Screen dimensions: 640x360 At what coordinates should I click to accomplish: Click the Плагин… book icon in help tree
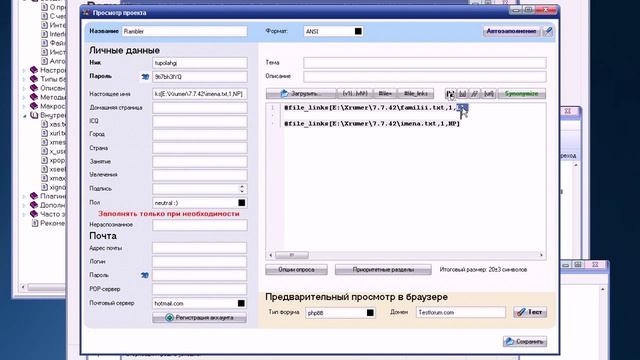coord(34,196)
